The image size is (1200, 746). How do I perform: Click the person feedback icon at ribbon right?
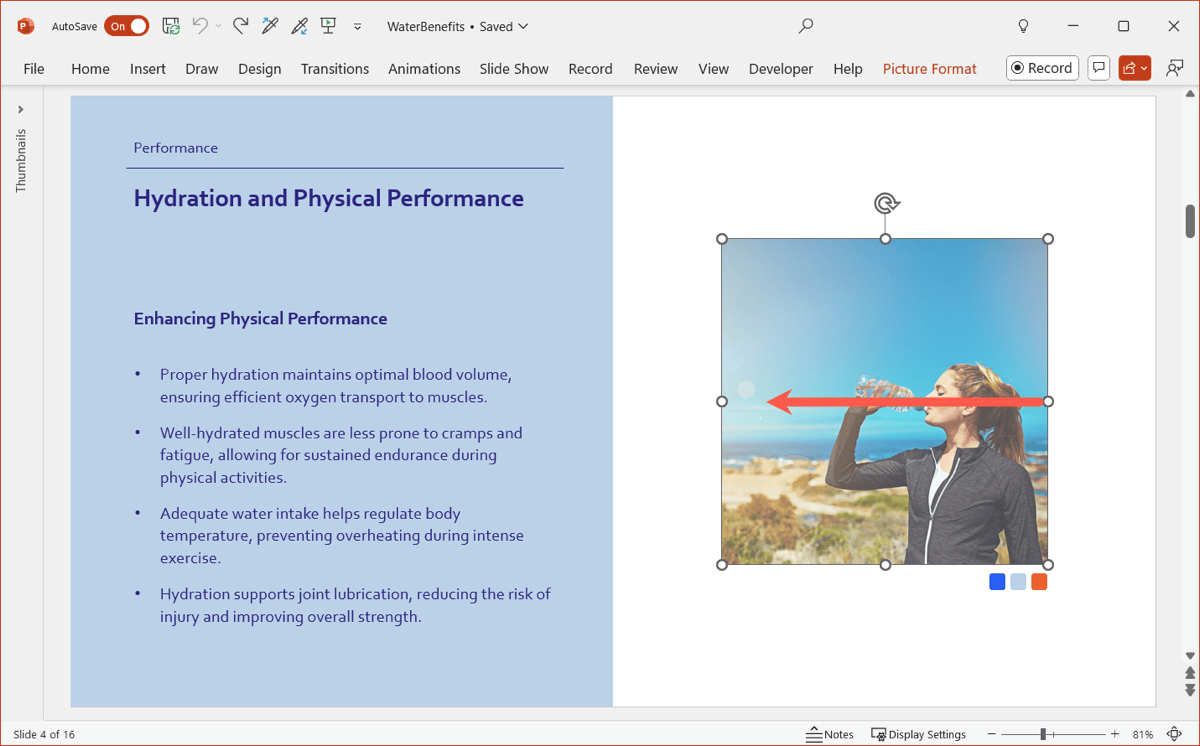pos(1175,68)
